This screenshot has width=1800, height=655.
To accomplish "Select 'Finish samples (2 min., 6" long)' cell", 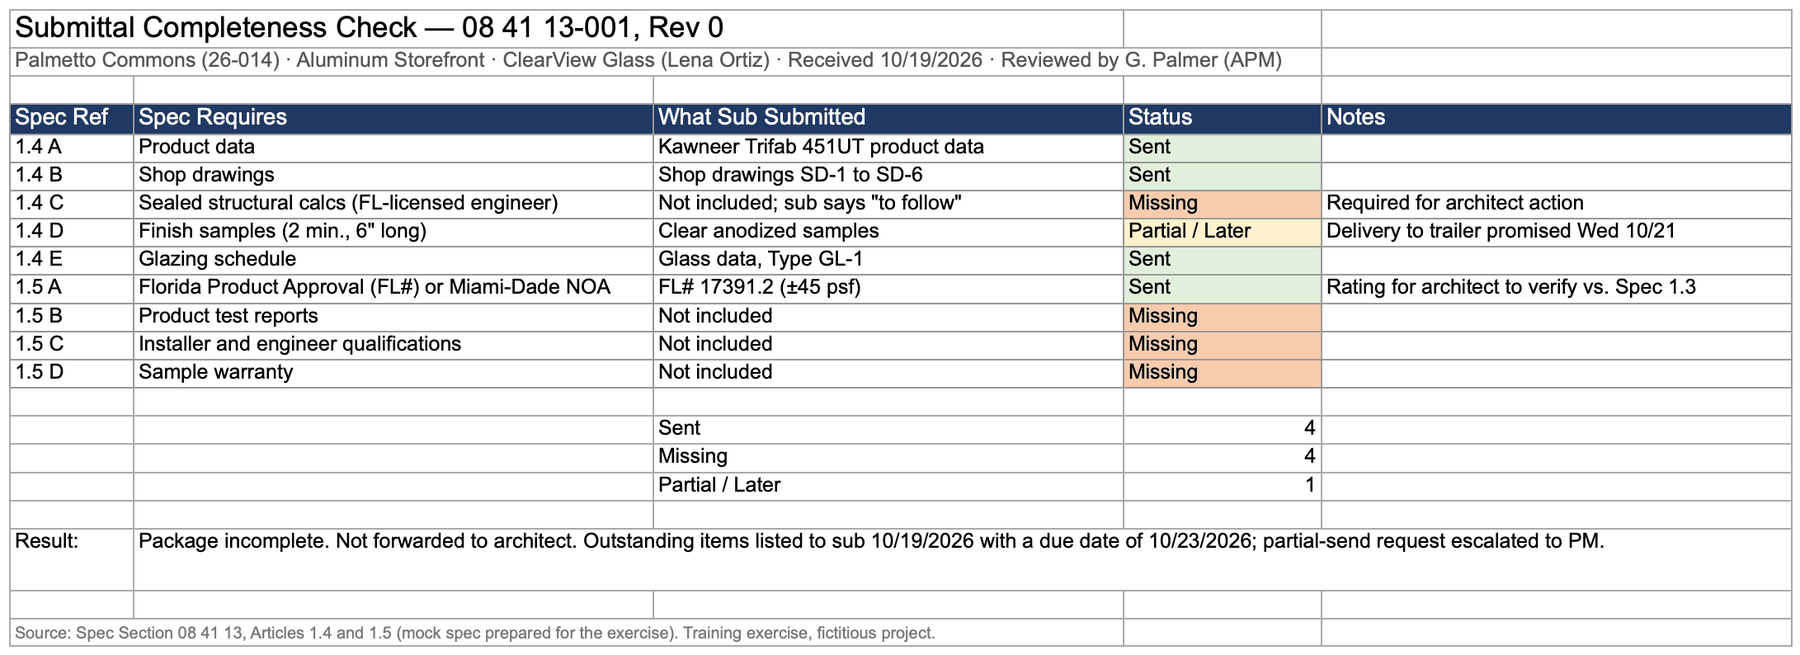I will (x=393, y=231).
